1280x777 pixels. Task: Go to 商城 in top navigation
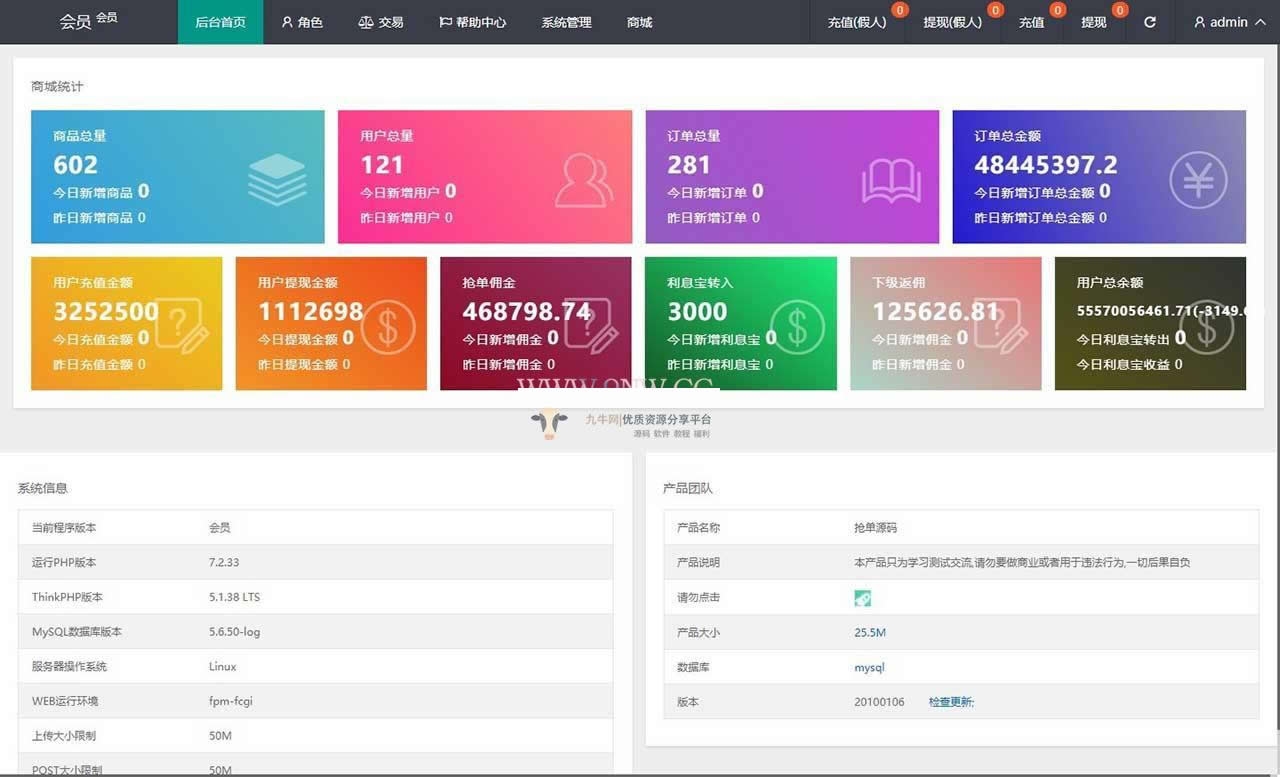(x=639, y=22)
